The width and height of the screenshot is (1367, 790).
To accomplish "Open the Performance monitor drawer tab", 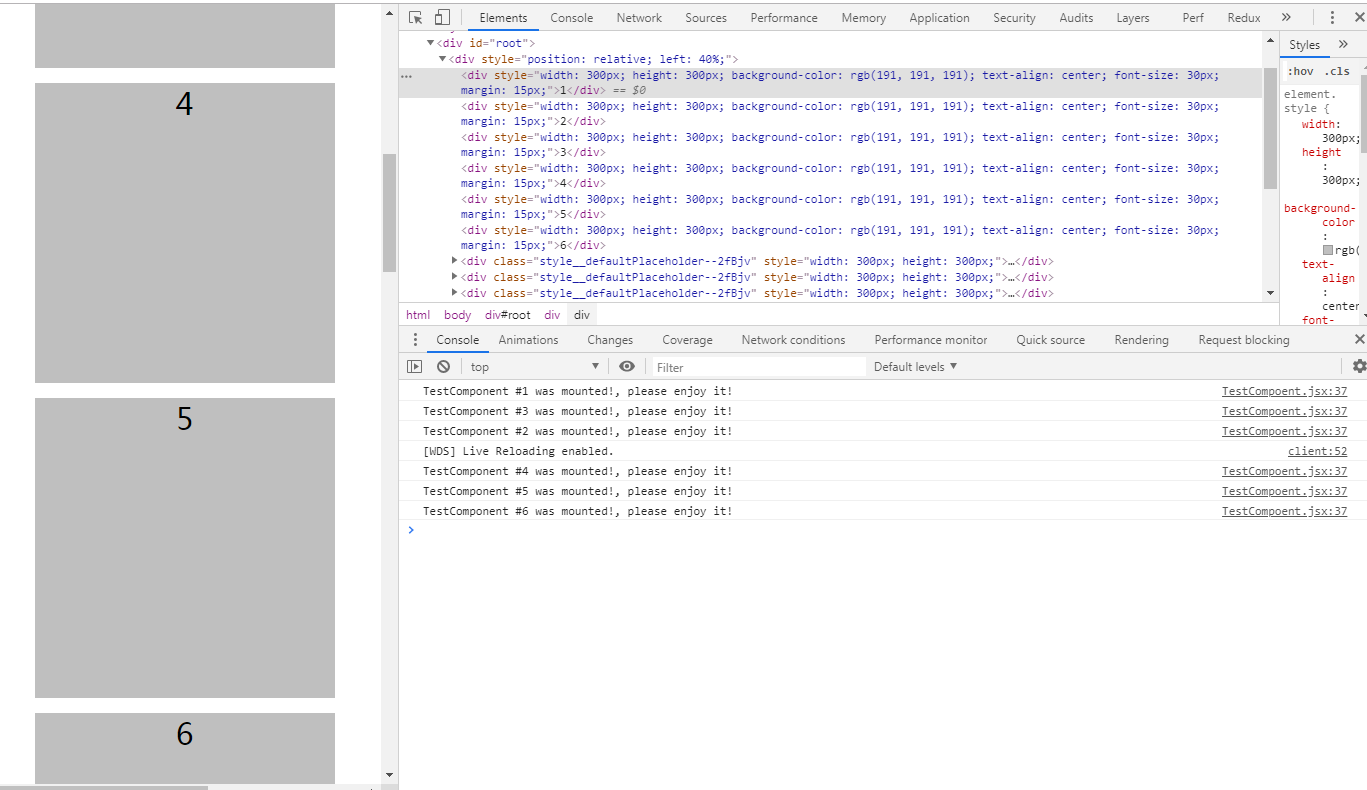I will pyautogui.click(x=931, y=340).
